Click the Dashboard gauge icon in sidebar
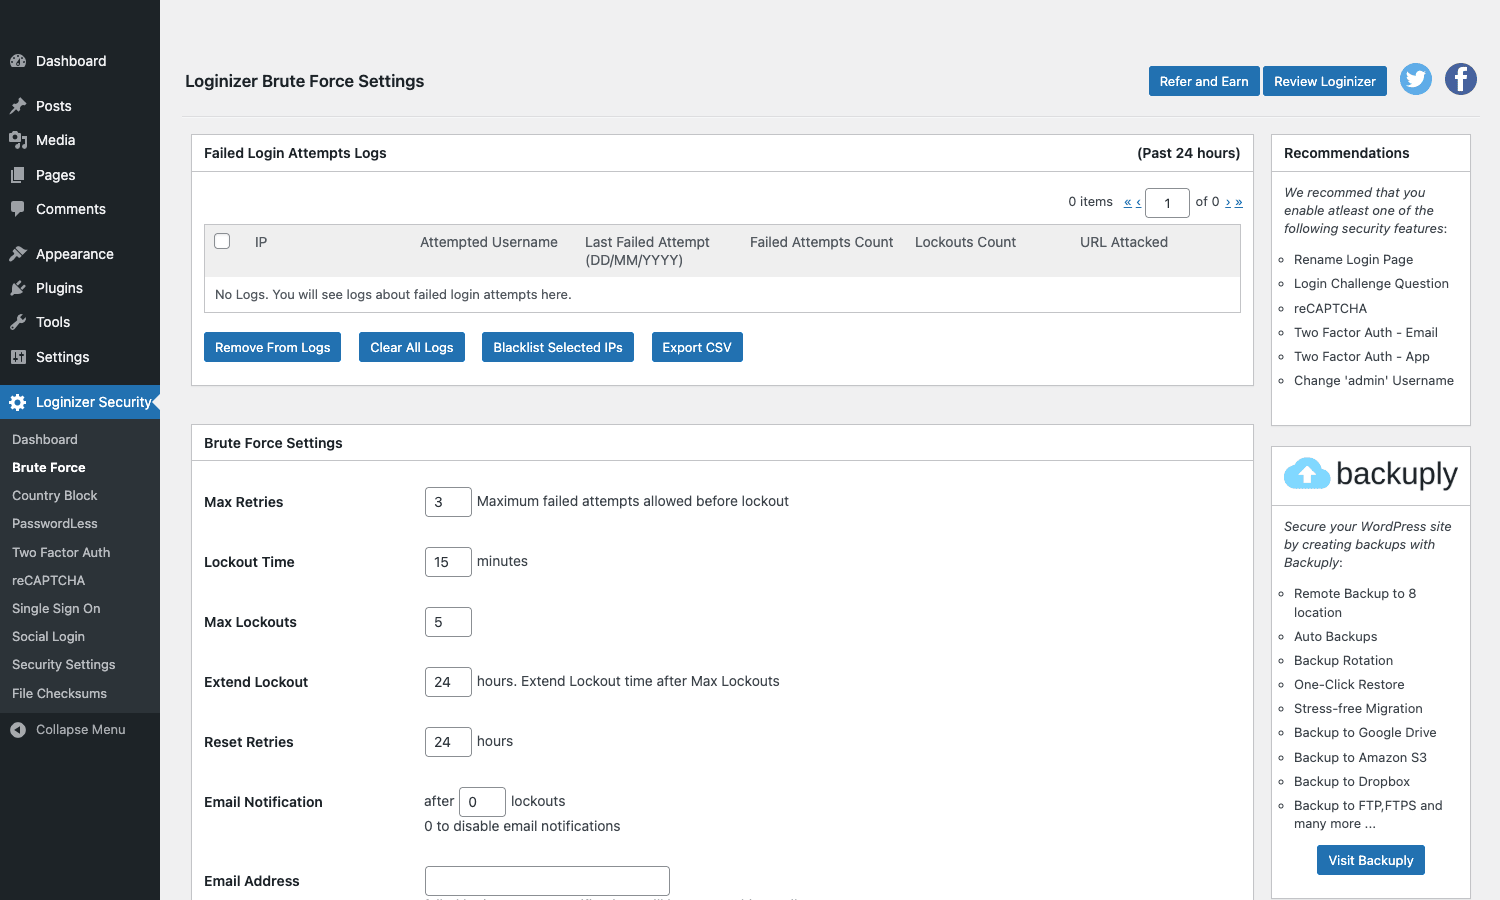 pyautogui.click(x=18, y=61)
